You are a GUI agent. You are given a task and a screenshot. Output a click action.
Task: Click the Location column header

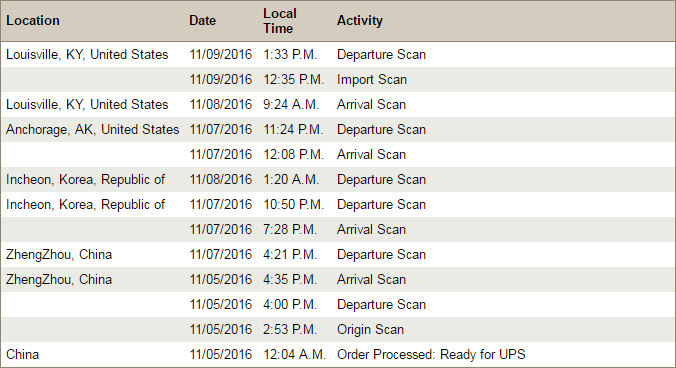[33, 21]
